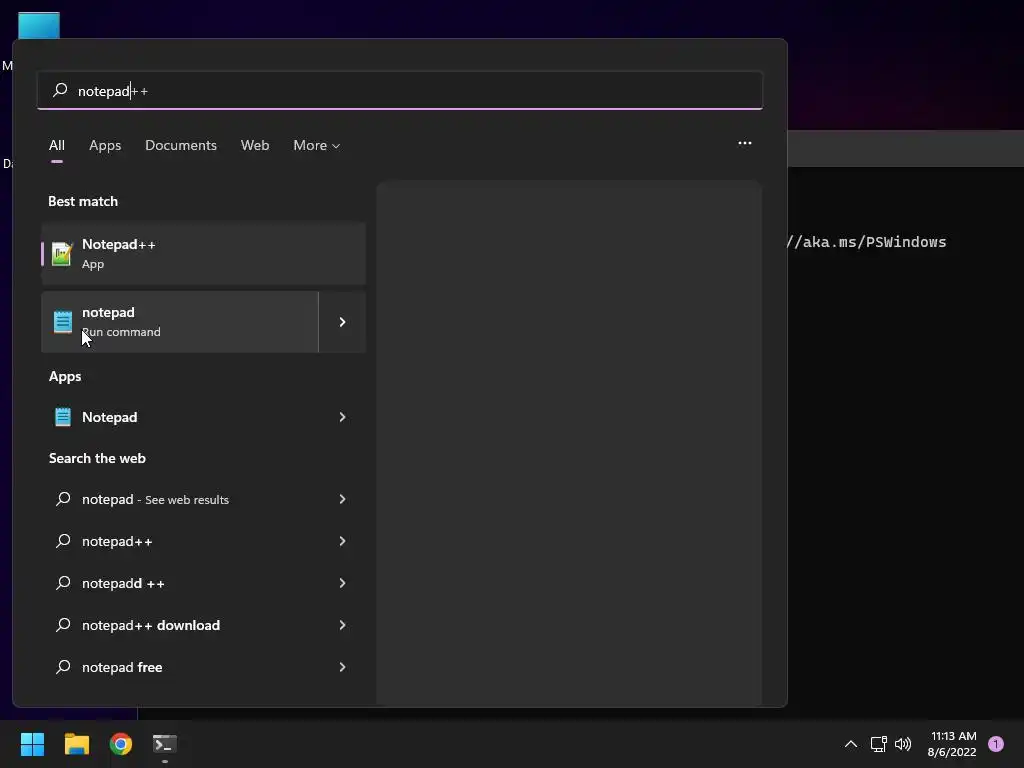This screenshot has height=768, width=1024.
Task: Expand the notepad Run command details arrow
Action: click(x=342, y=322)
